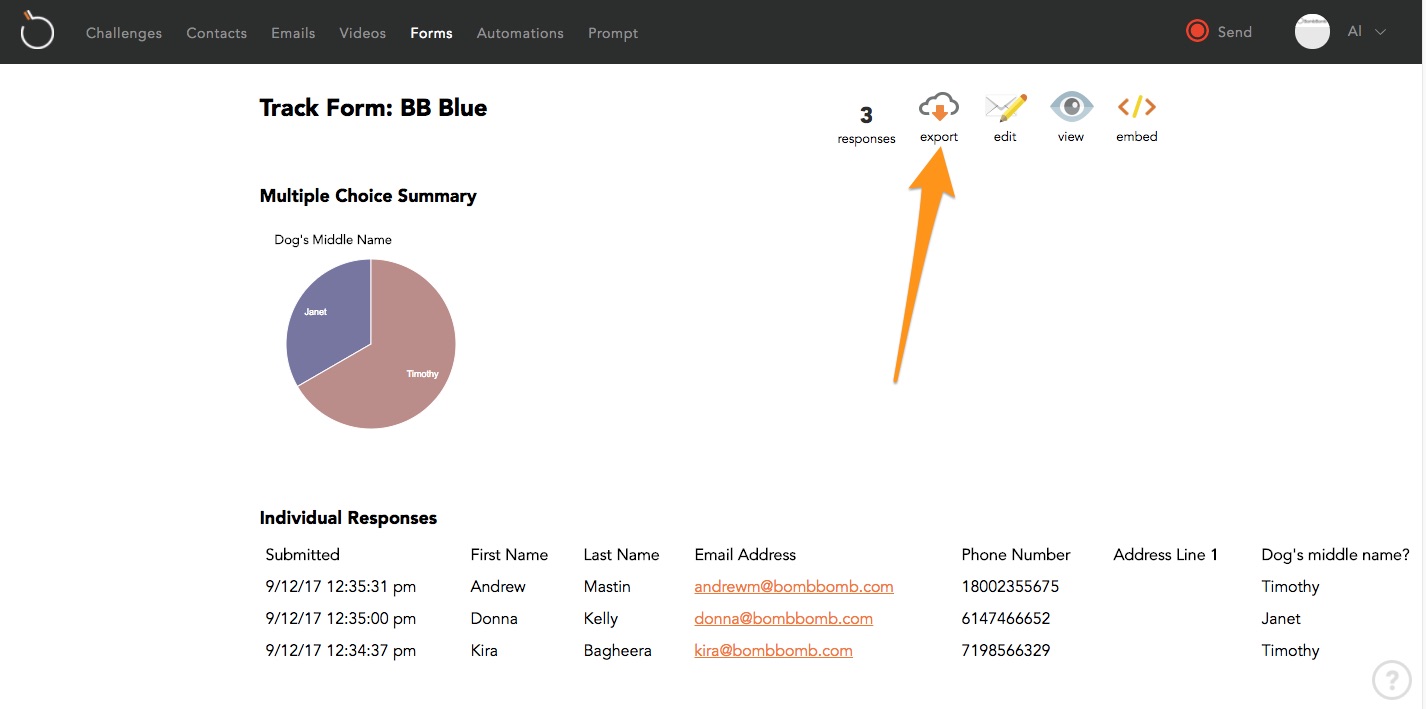Click the 9/12/17 12:35:31 pm timestamp

pos(341,587)
